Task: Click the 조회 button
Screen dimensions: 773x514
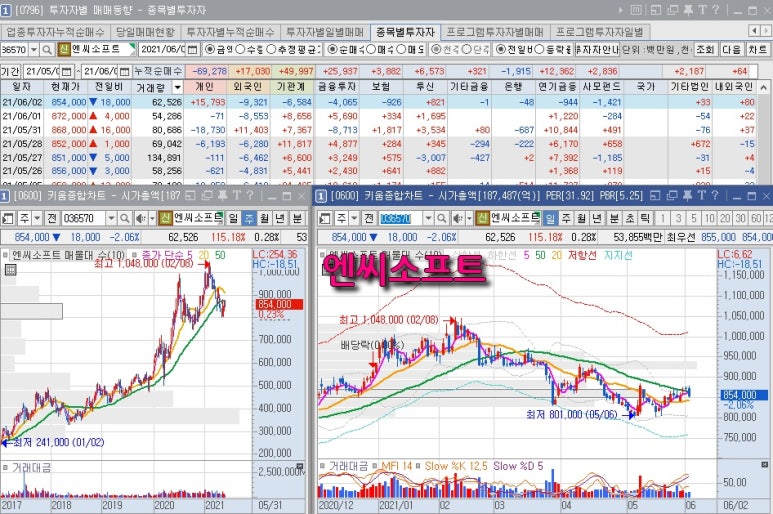Action: (x=705, y=50)
